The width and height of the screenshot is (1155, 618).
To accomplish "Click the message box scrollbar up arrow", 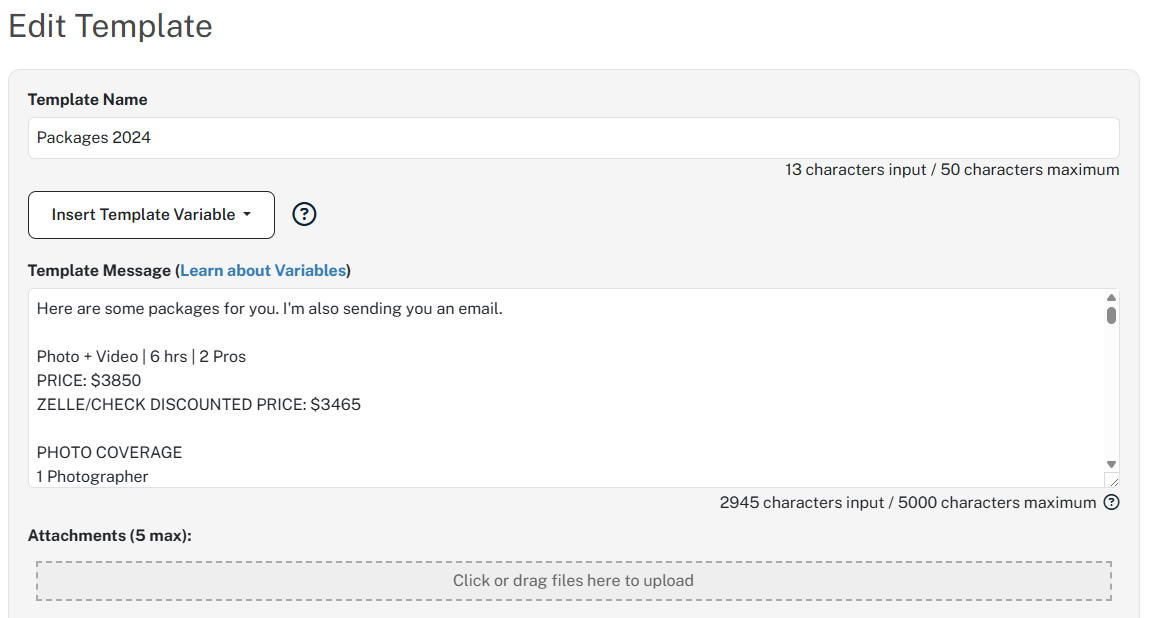I will [x=1111, y=298].
